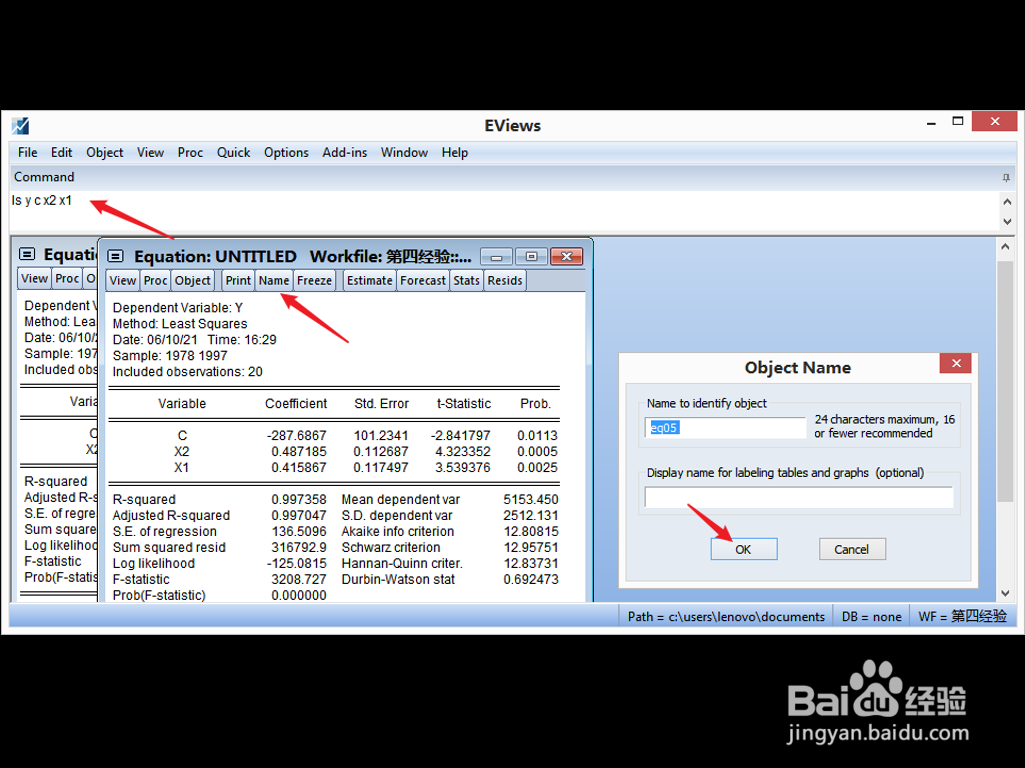Click Freeze in equation toolbar
Viewport: 1025px width, 768px height.
click(314, 280)
